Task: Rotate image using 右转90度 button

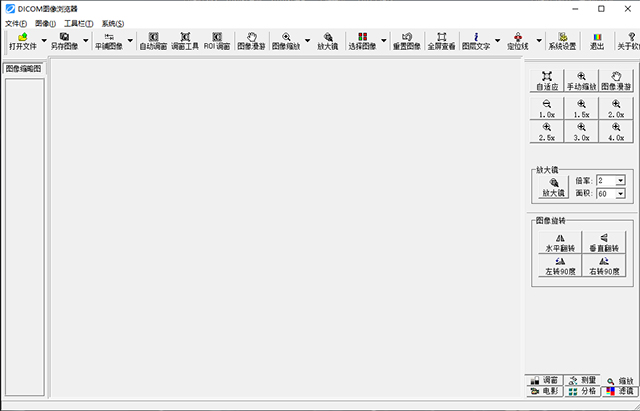Action: click(604, 266)
